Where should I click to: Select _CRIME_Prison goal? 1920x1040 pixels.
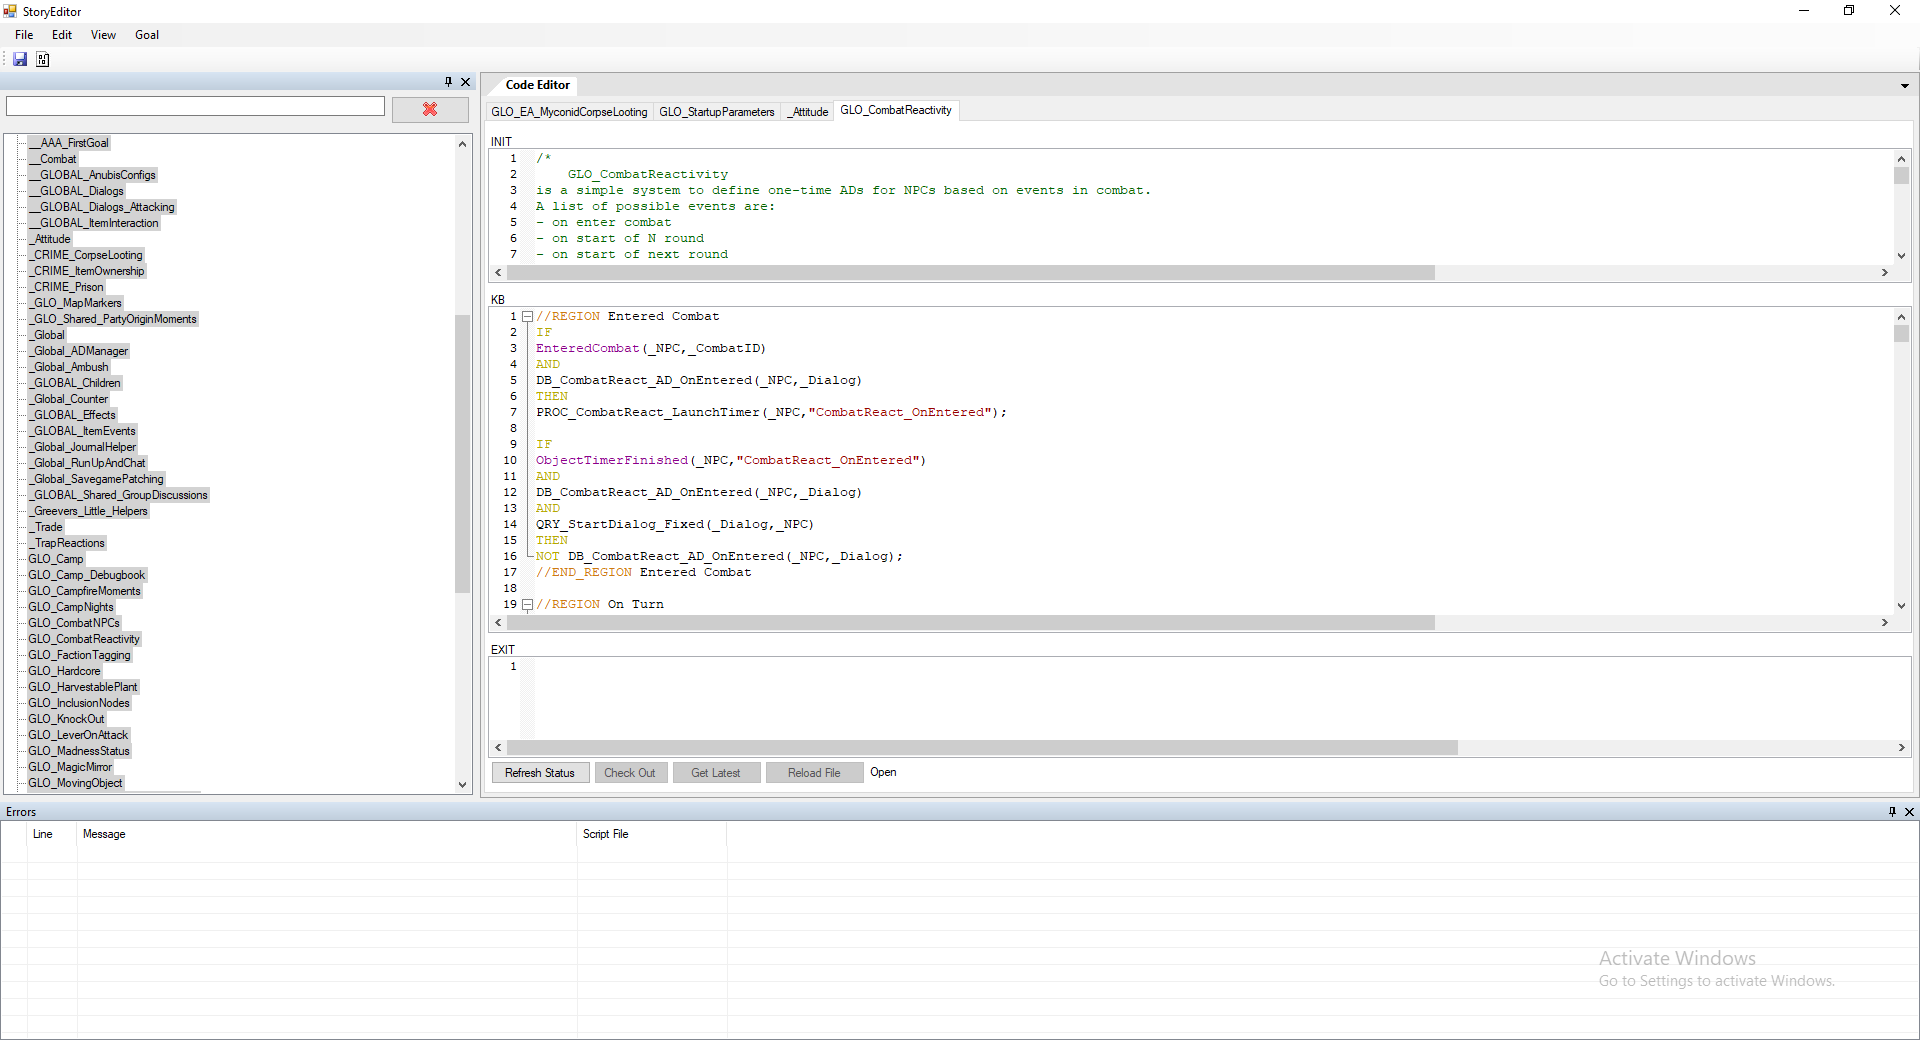tap(66, 287)
